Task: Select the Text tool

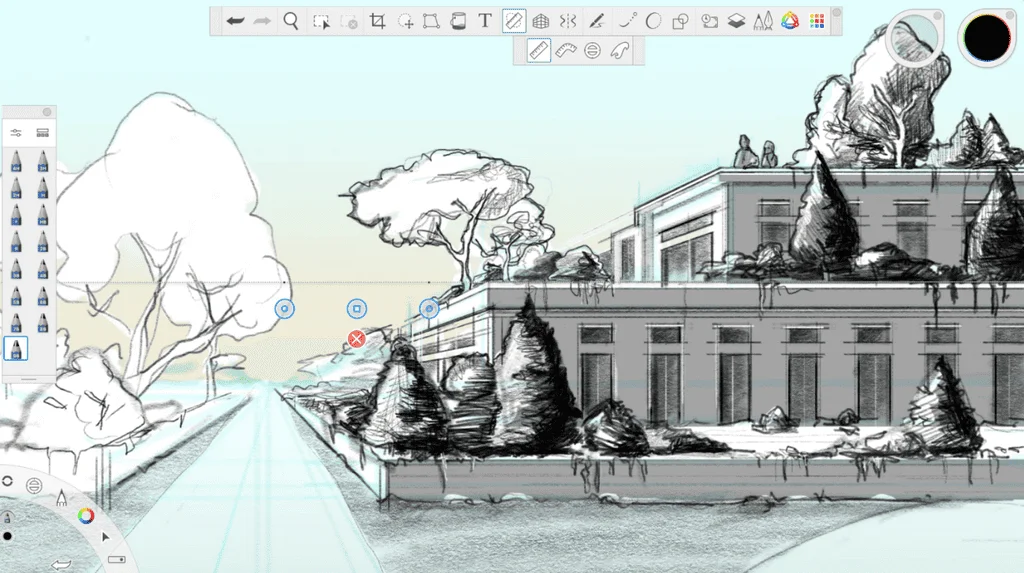Action: 485,21
